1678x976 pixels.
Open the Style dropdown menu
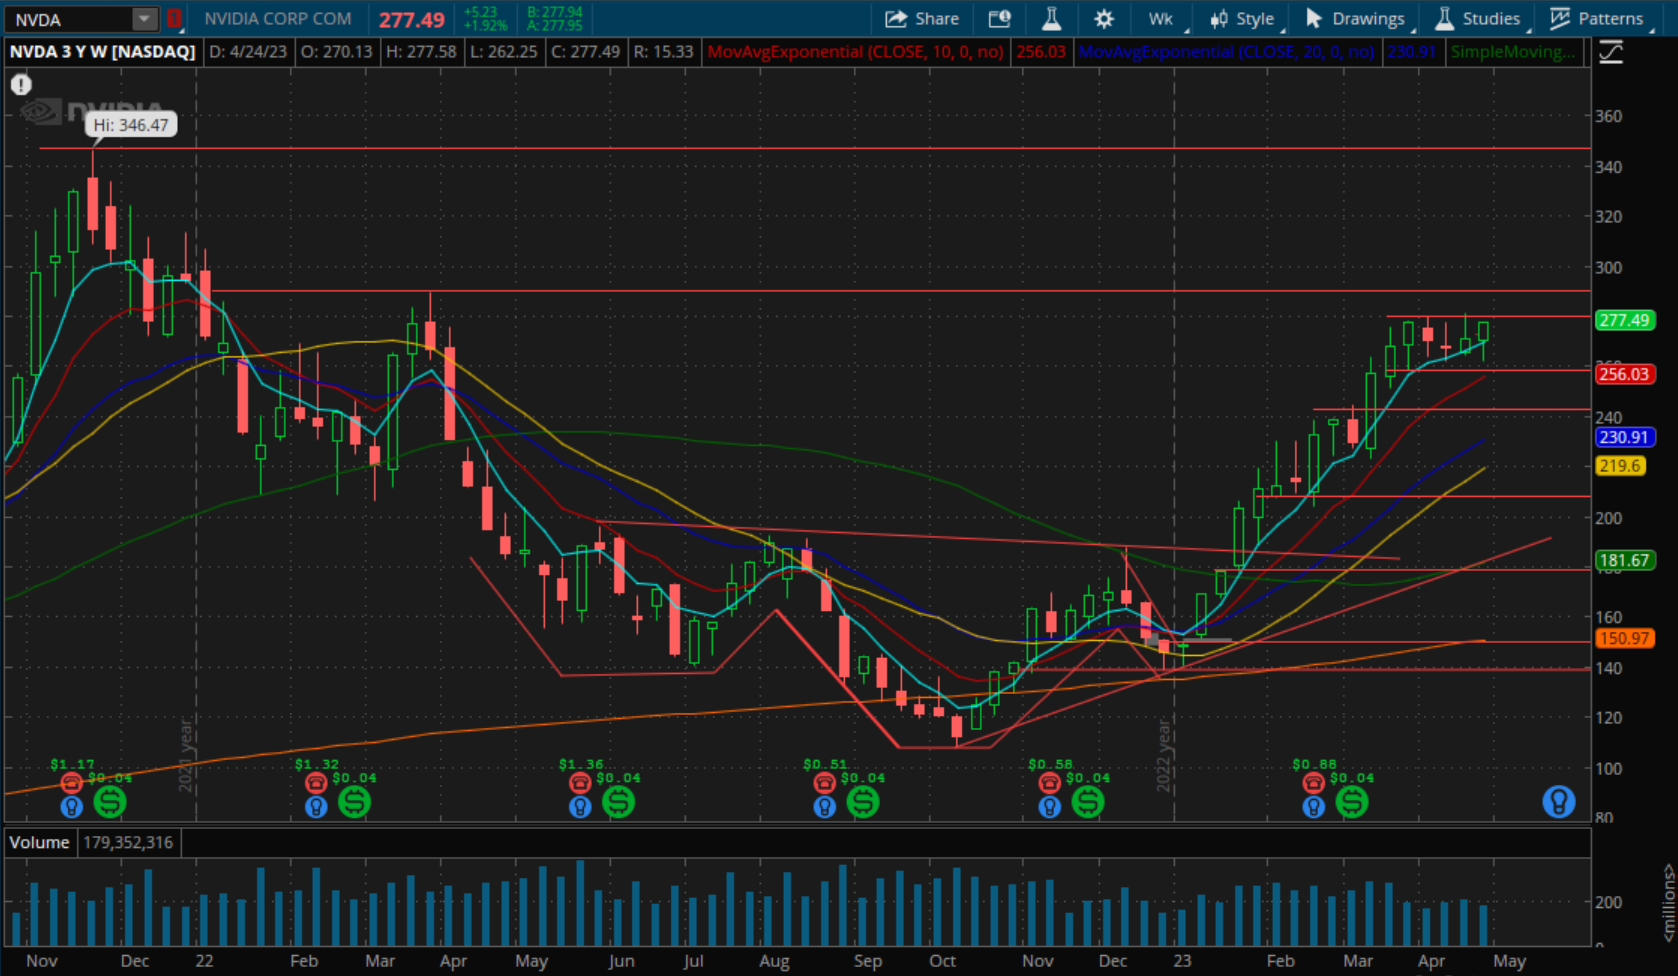(x=1243, y=19)
